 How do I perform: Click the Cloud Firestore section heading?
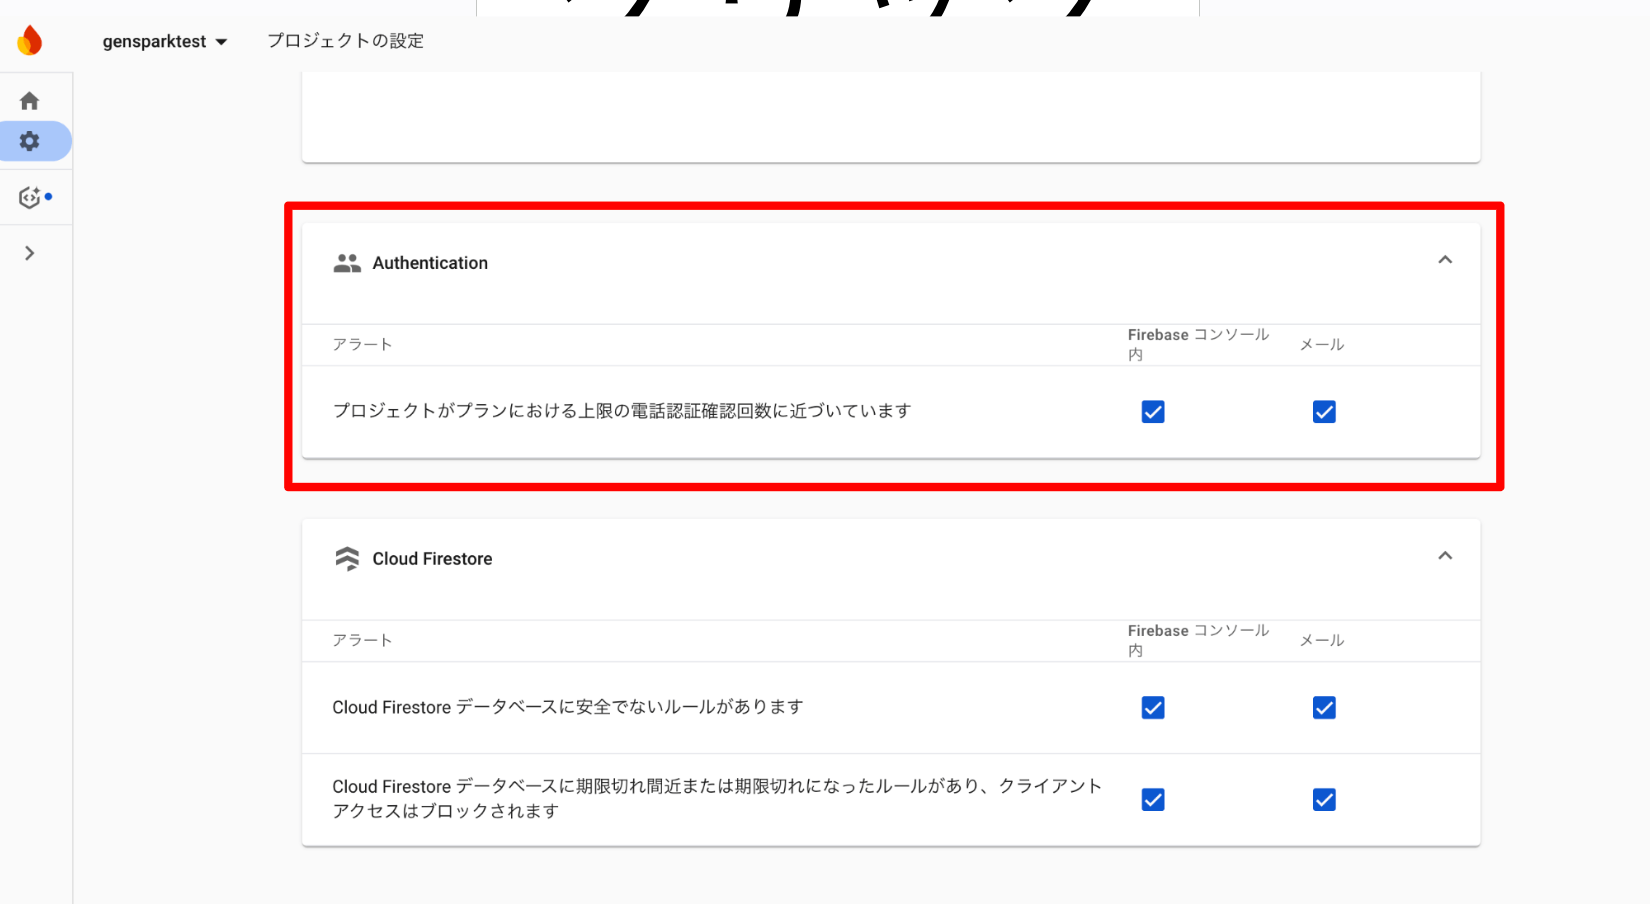432,559
